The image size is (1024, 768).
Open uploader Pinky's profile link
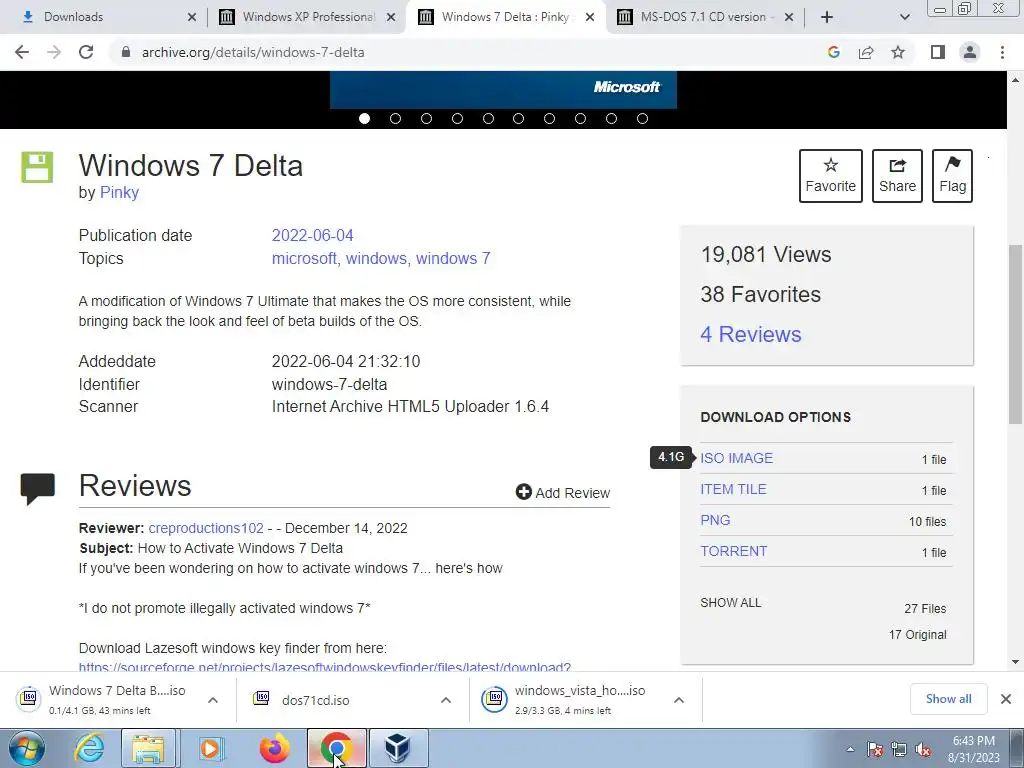click(x=119, y=193)
